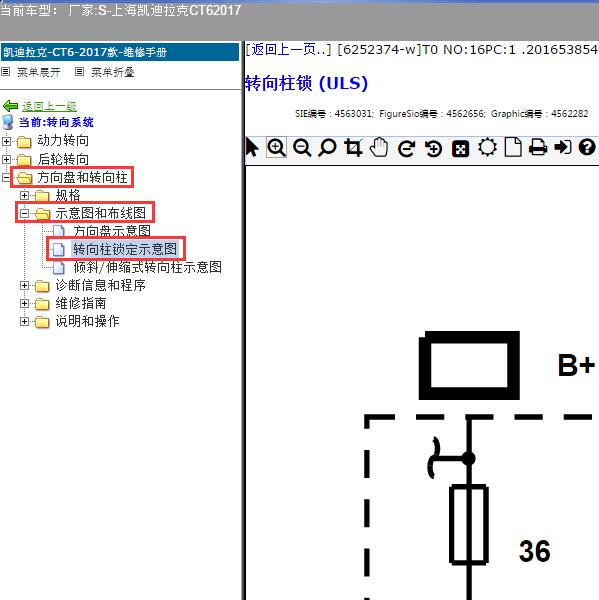Viewport: 599px width, 600px height.
Task: Activate the zoom out magnifier
Action: coord(302,148)
